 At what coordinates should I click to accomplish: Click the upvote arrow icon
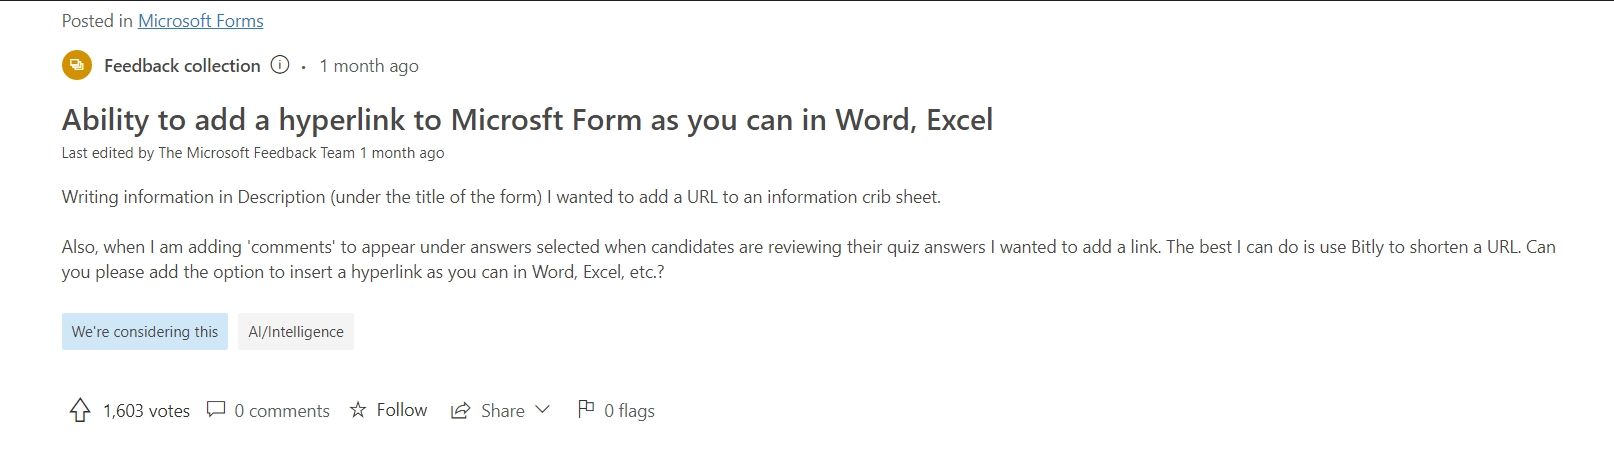click(80, 410)
